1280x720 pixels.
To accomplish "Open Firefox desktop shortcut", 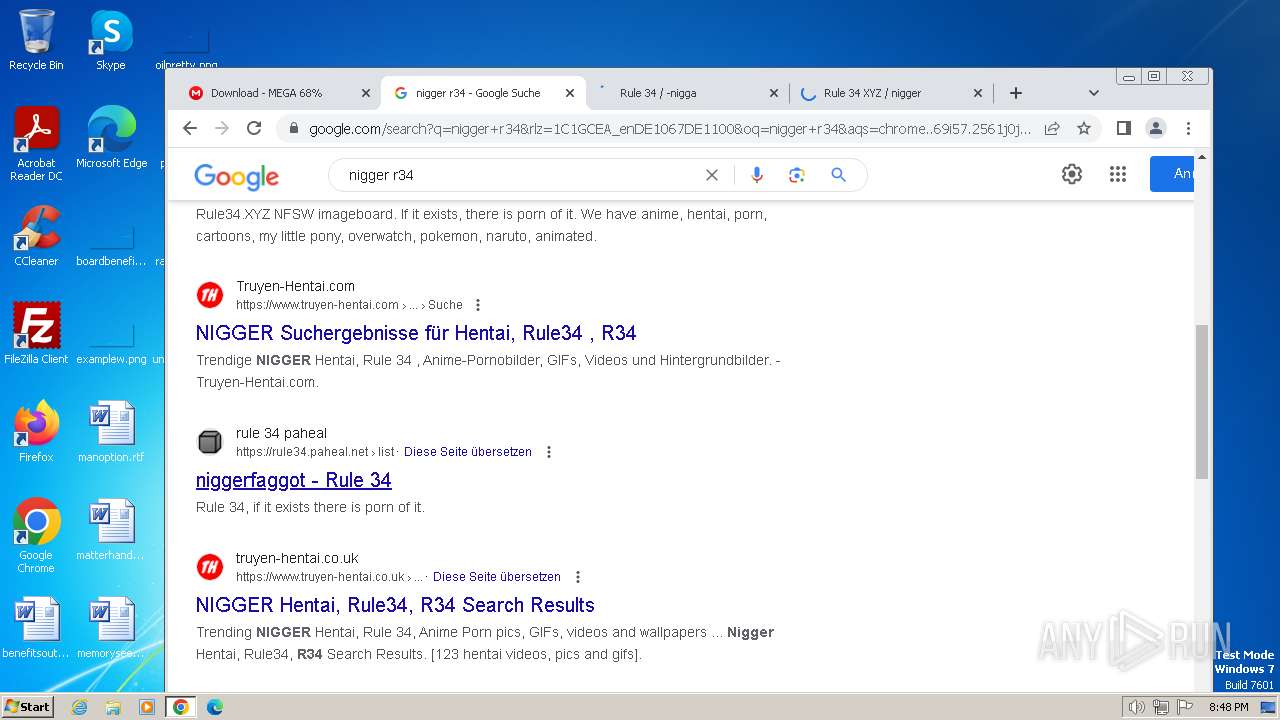I will coord(36,432).
